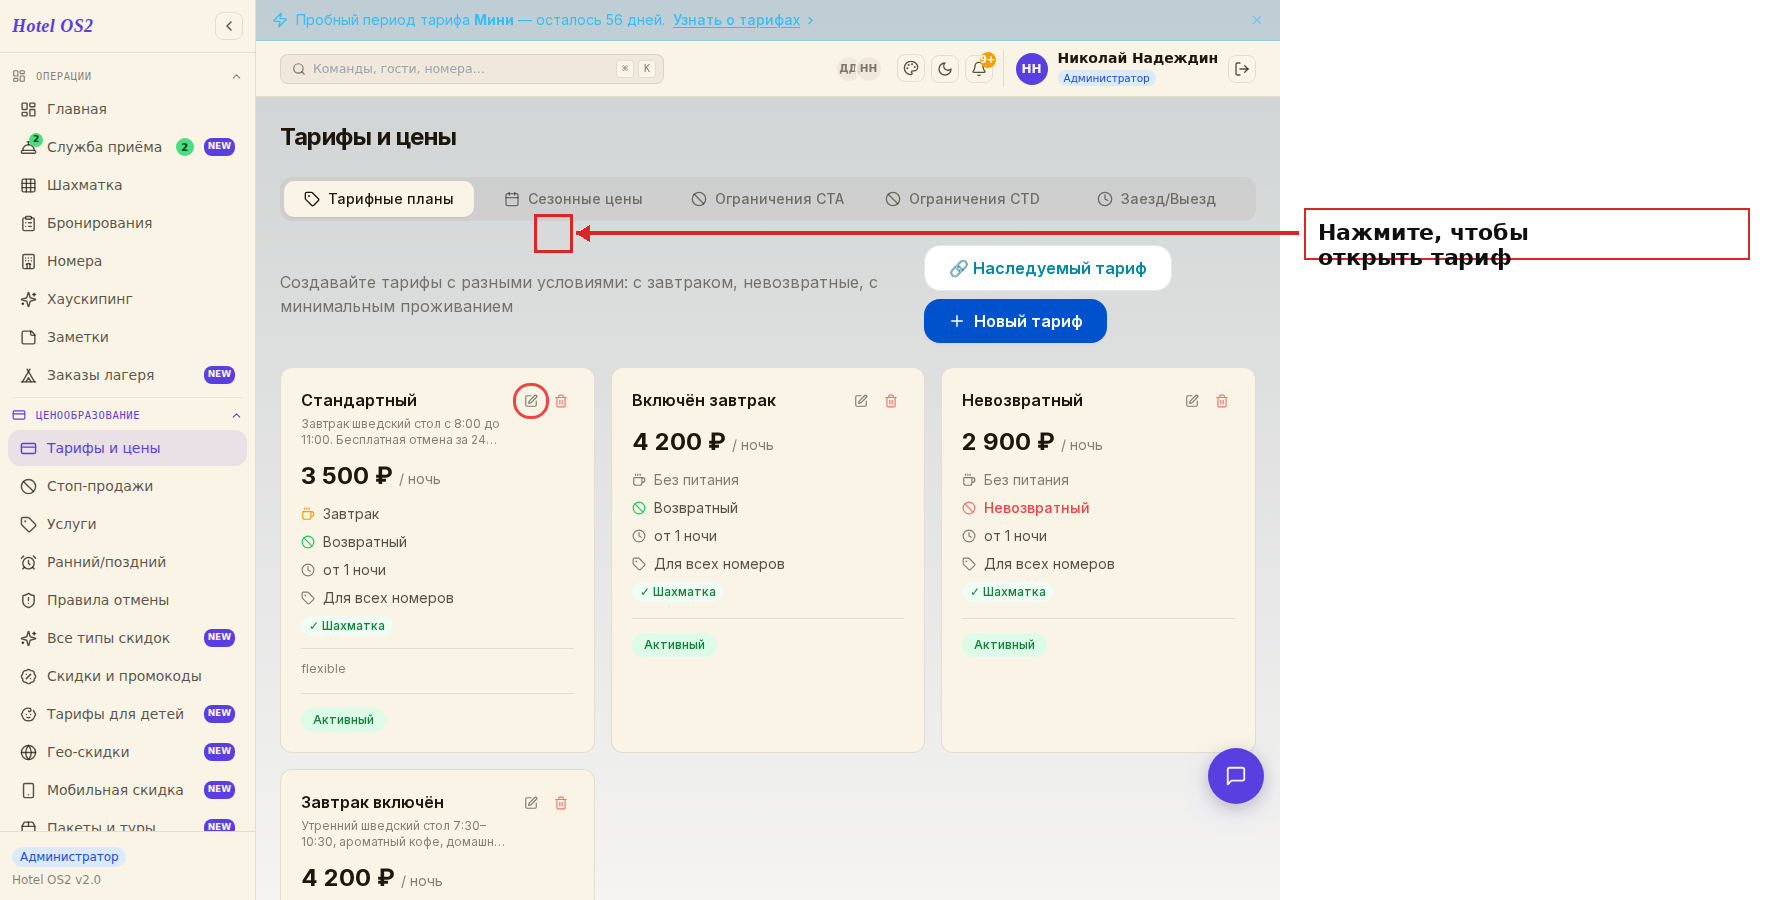Open the Ограничения CTA tab
The width and height of the screenshot is (1773, 900).
point(768,199)
